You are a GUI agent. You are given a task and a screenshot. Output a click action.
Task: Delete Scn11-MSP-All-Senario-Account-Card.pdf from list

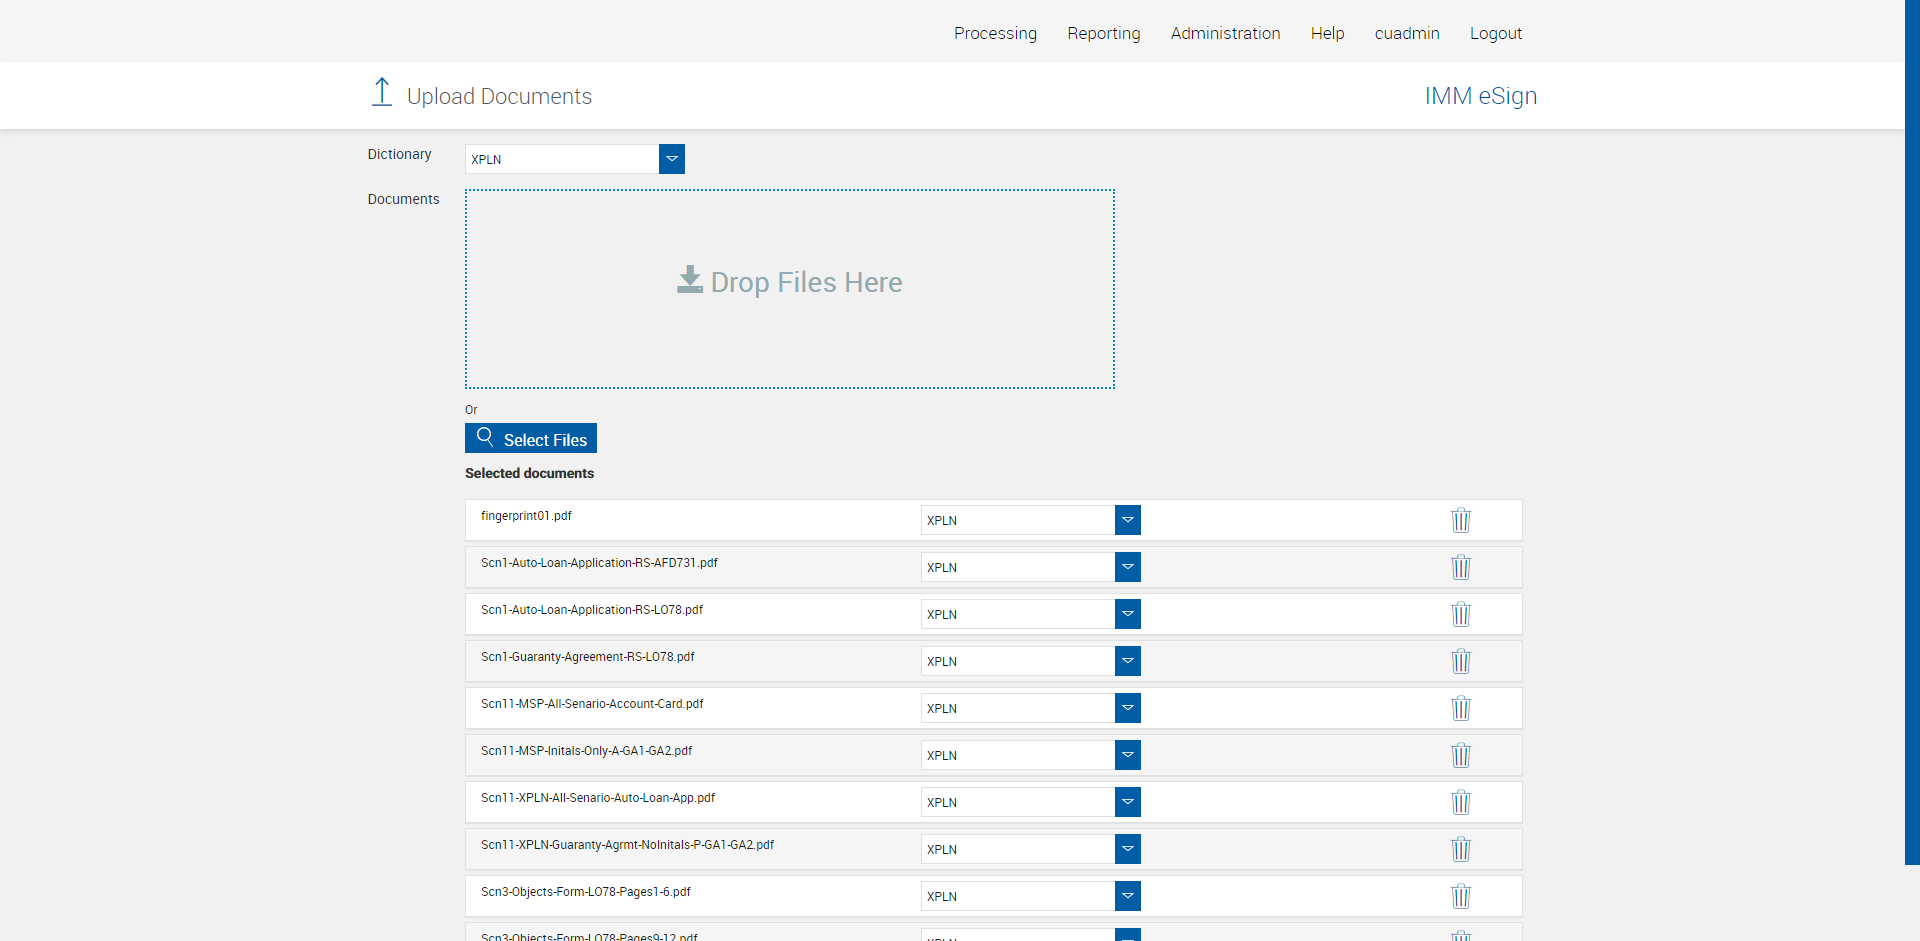coord(1460,708)
